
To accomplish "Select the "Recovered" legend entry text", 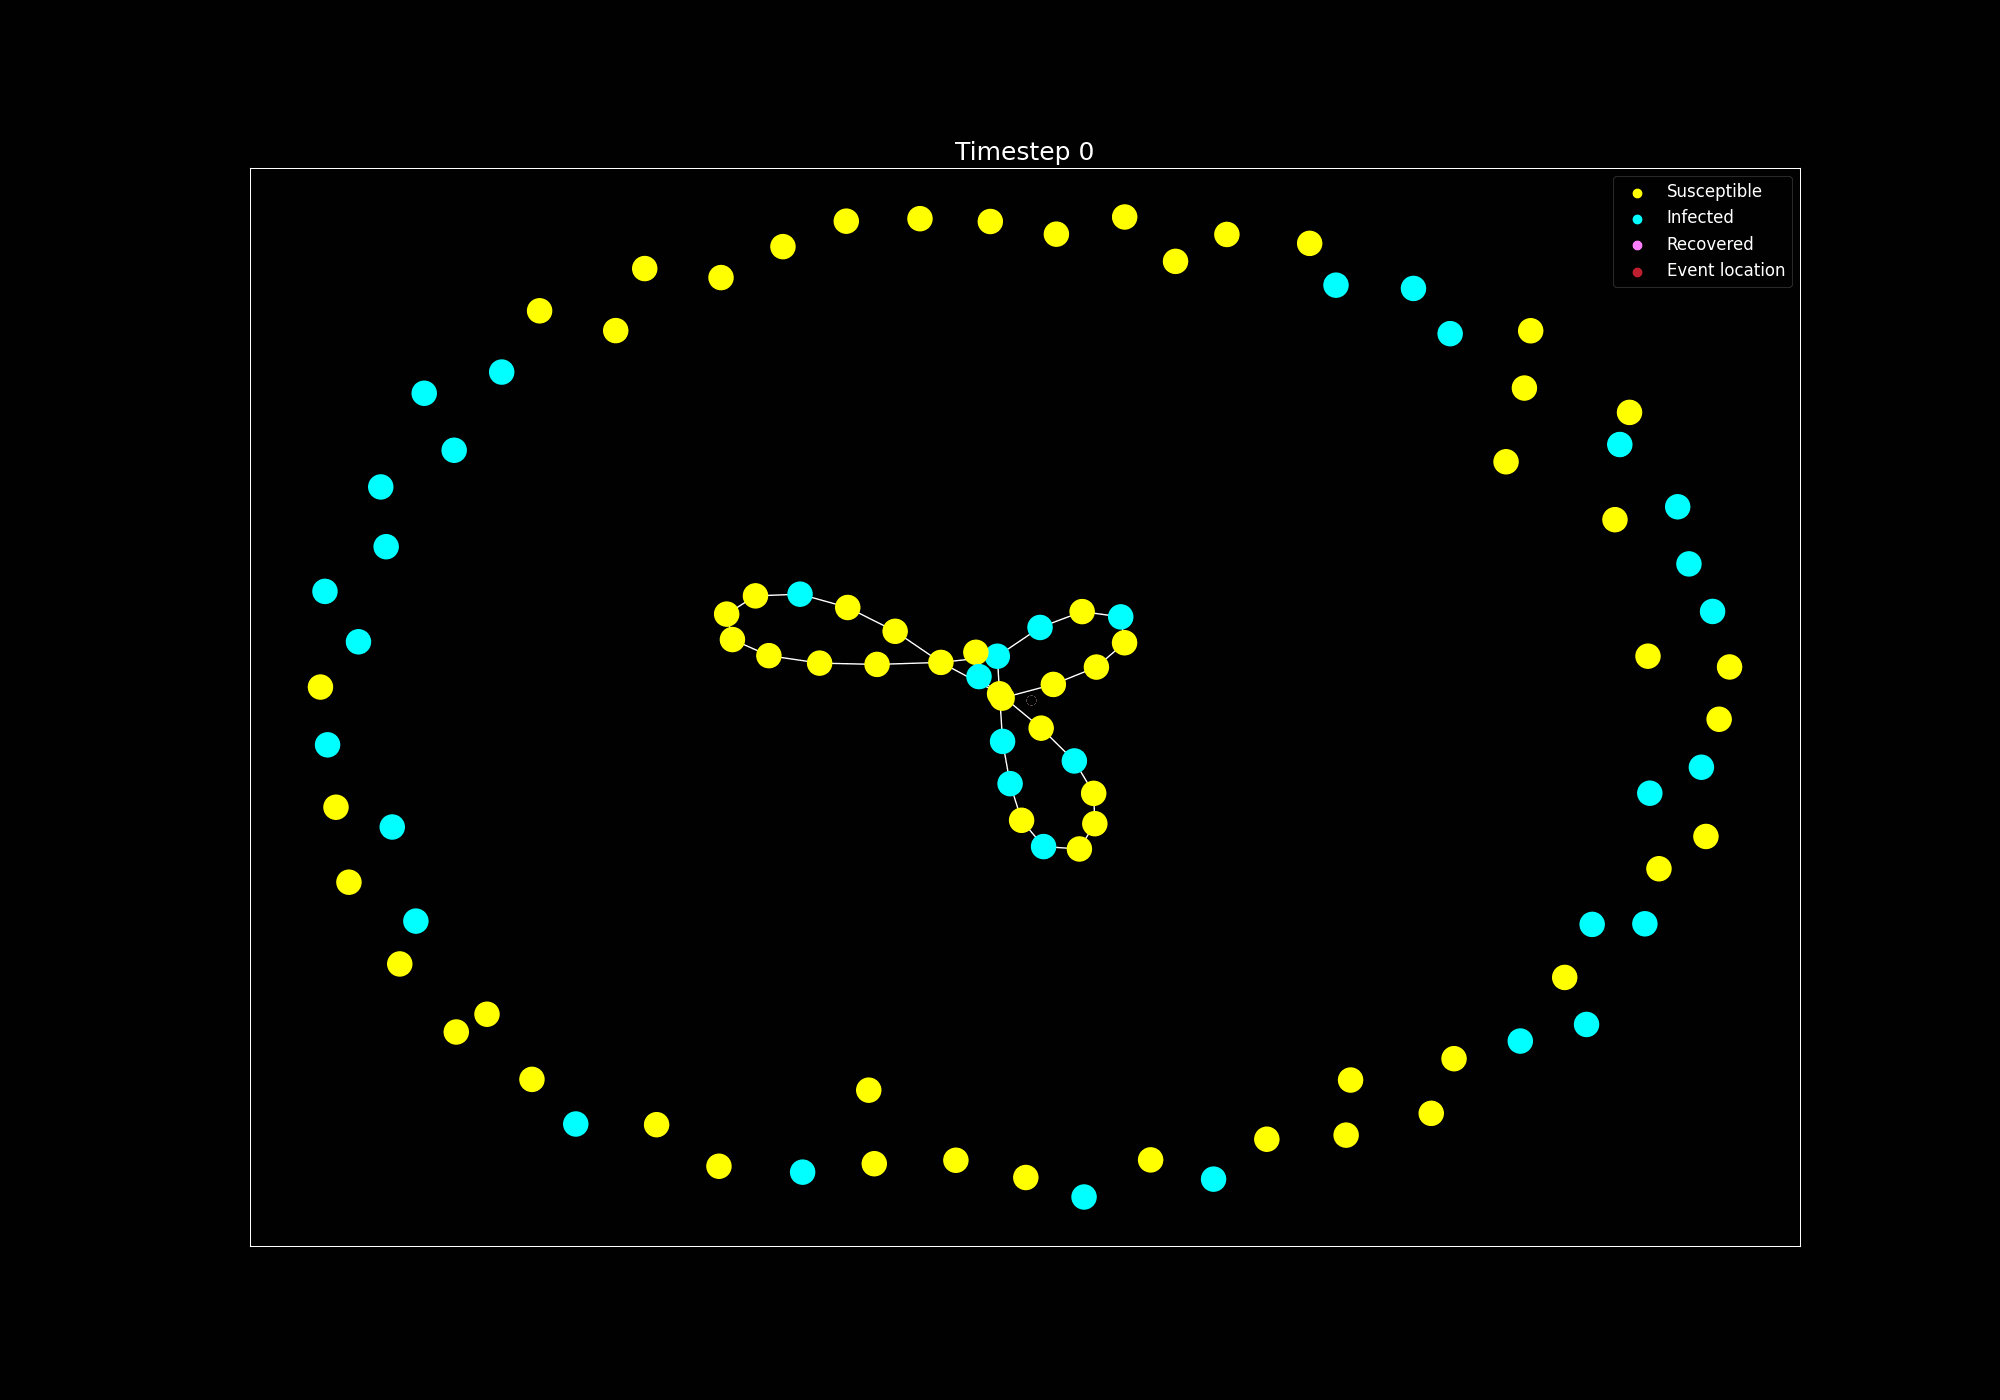I will click(x=1709, y=244).
